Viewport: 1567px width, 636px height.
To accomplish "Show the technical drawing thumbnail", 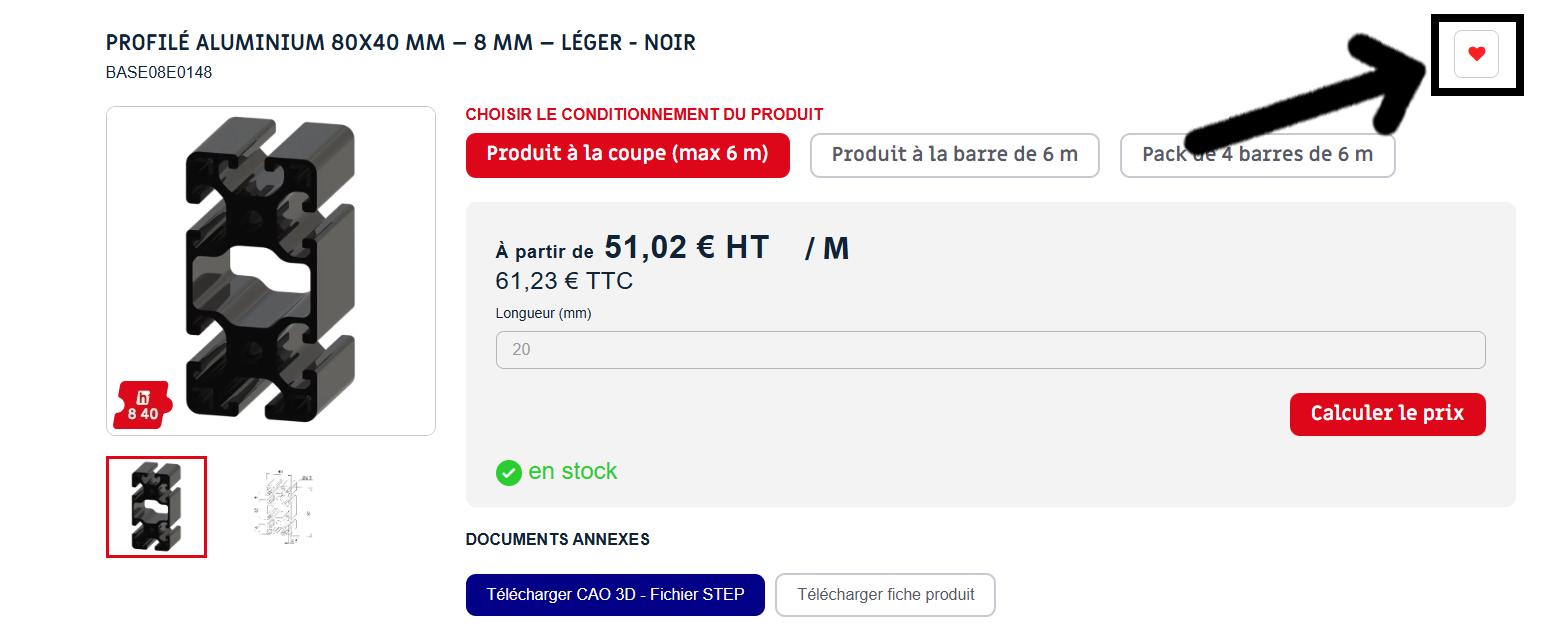I will click(x=280, y=506).
